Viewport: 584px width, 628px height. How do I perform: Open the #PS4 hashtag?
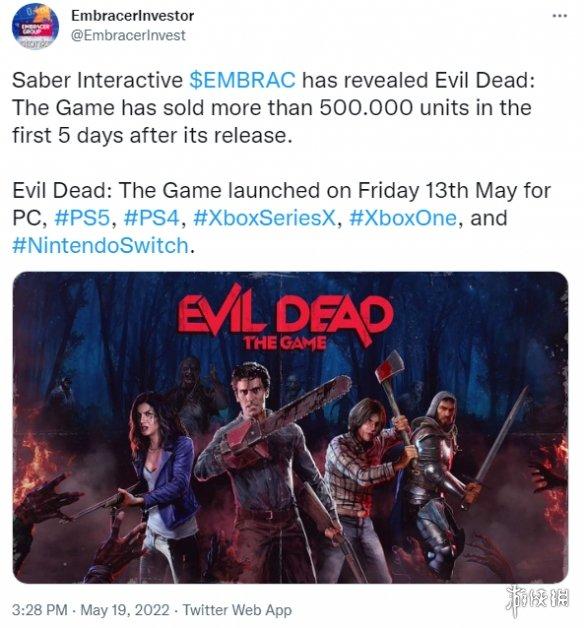pyautogui.click(x=151, y=218)
